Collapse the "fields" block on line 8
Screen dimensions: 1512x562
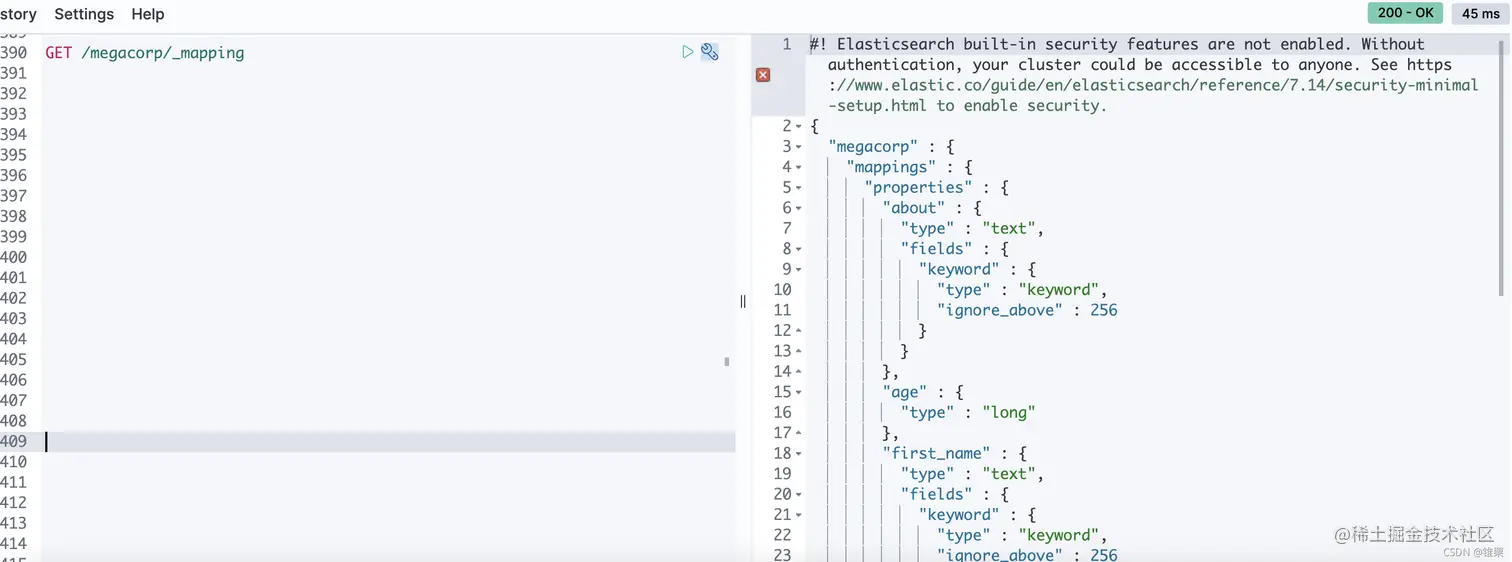point(799,249)
